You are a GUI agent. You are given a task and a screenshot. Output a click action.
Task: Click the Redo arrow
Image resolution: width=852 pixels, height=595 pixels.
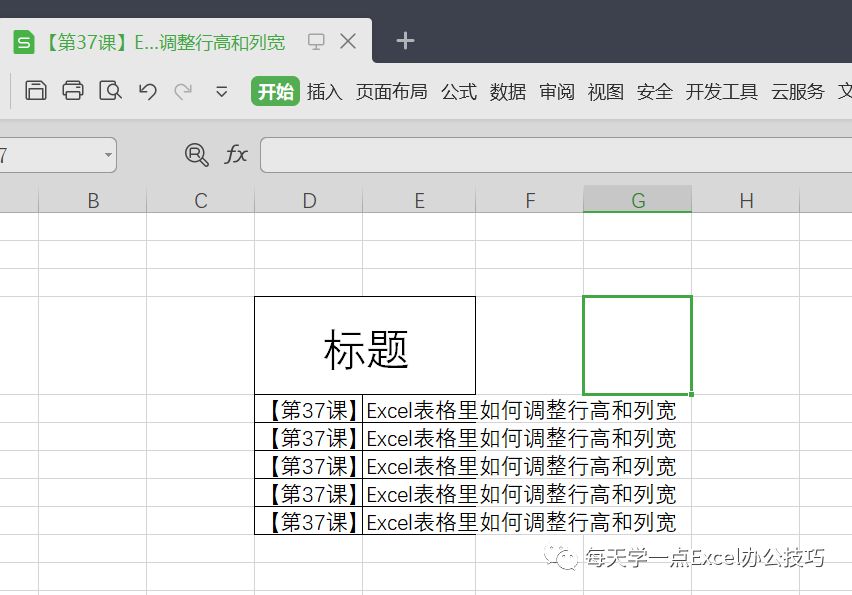pyautogui.click(x=183, y=91)
